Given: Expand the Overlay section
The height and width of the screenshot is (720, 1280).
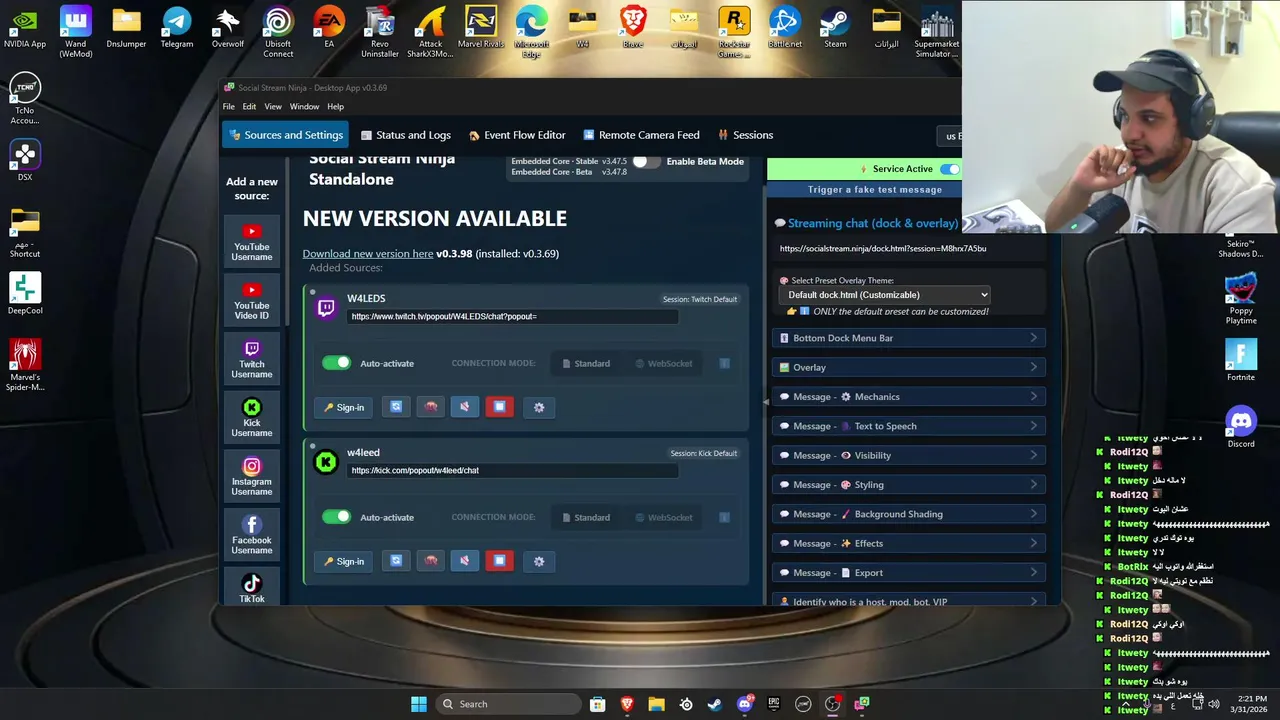Looking at the screenshot, I should tap(909, 367).
